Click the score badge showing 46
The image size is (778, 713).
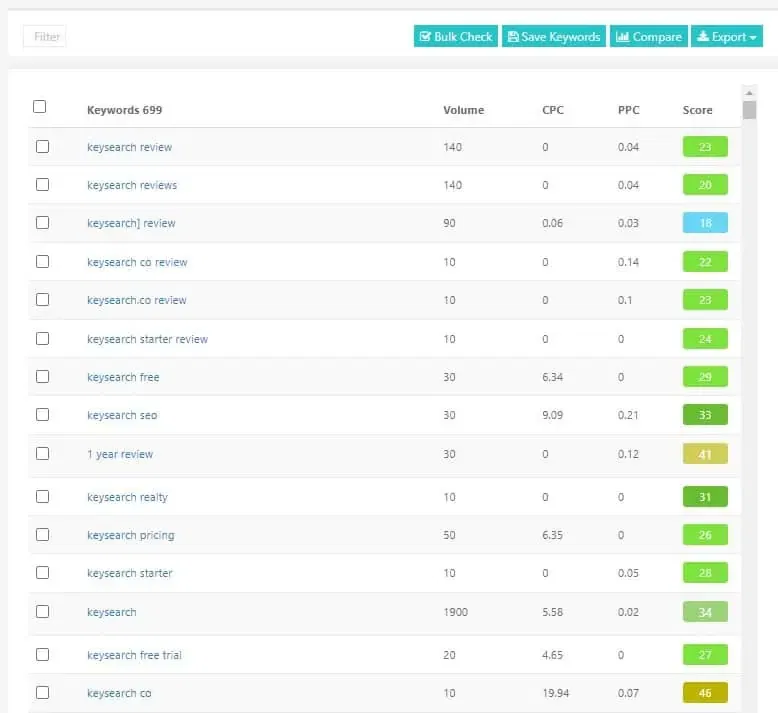pyautogui.click(x=705, y=693)
